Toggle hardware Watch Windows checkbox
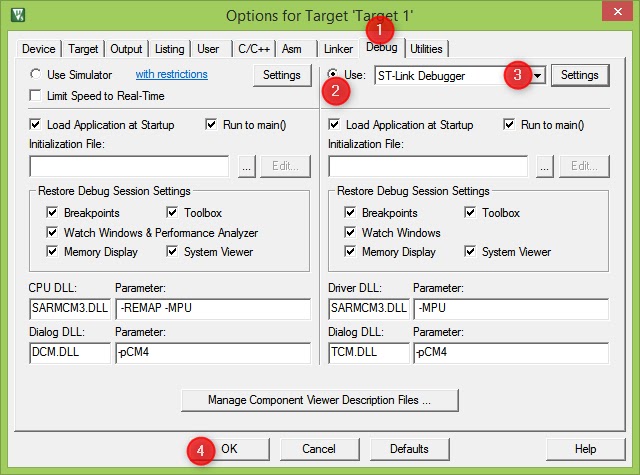The height and width of the screenshot is (475, 640). [x=350, y=232]
